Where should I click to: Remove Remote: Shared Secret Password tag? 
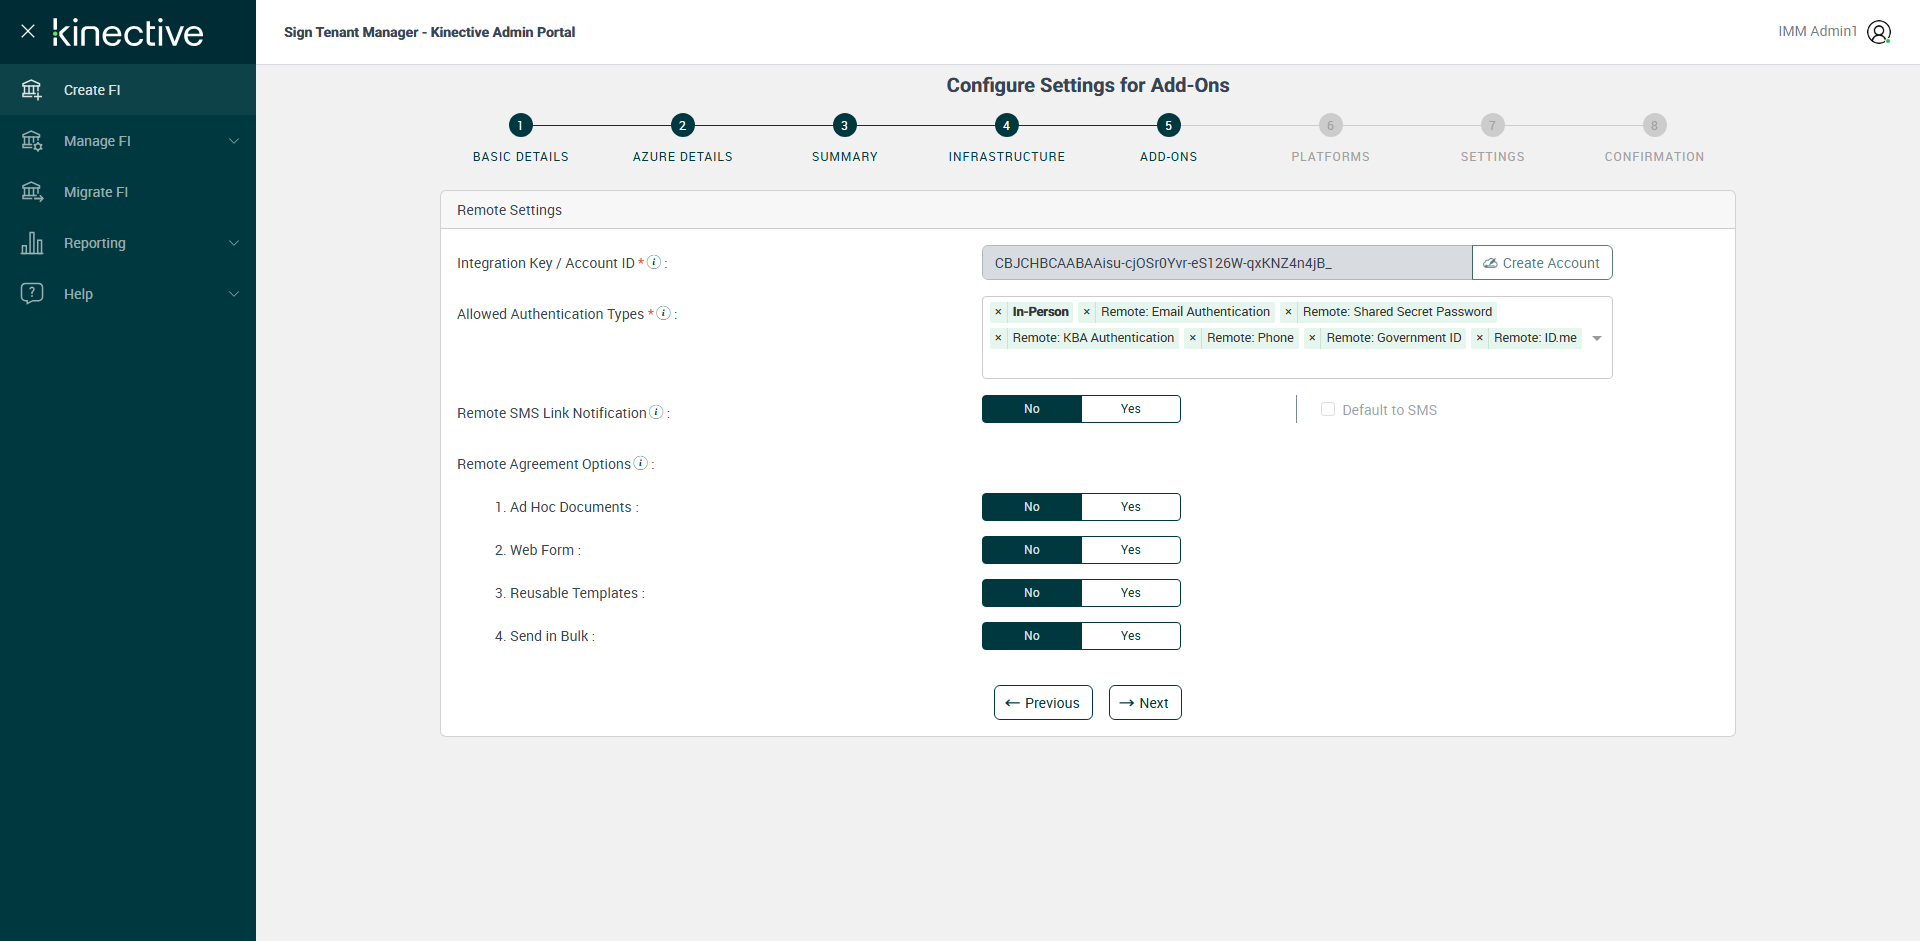click(x=1288, y=312)
